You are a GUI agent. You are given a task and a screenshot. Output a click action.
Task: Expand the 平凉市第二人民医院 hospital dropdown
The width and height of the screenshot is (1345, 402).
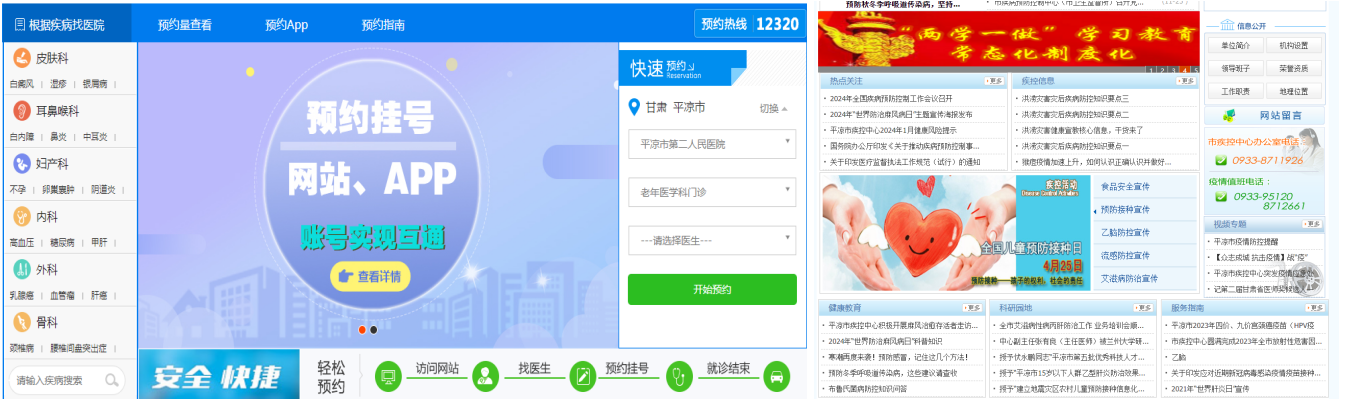click(712, 144)
